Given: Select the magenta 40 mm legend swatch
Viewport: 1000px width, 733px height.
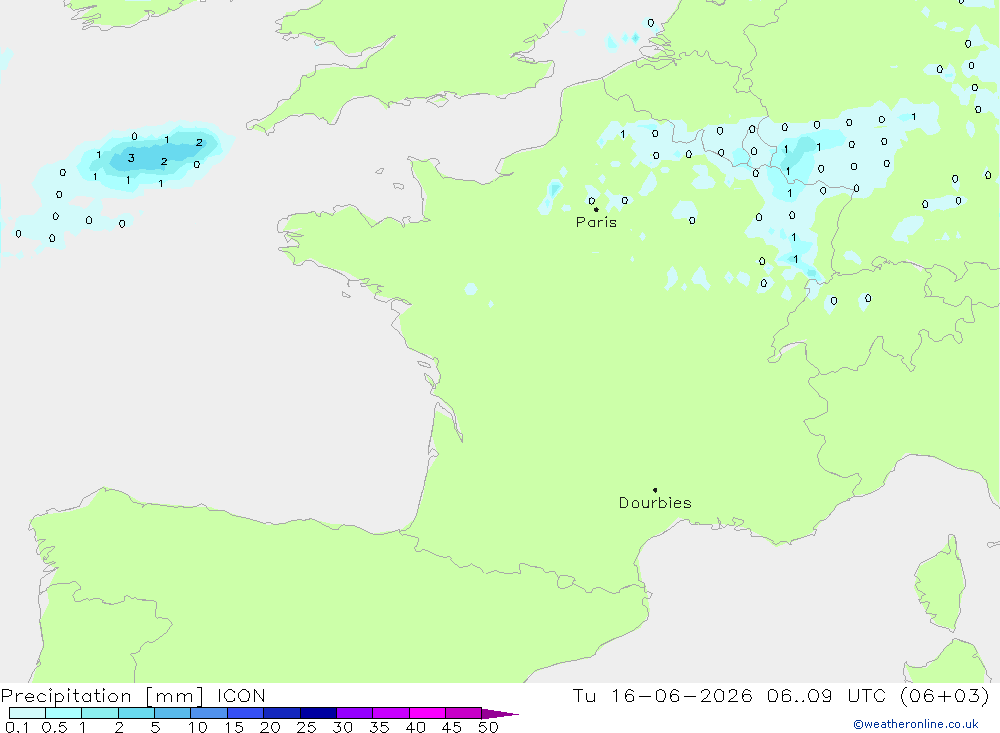Looking at the screenshot, I should pyautogui.click(x=427, y=713).
